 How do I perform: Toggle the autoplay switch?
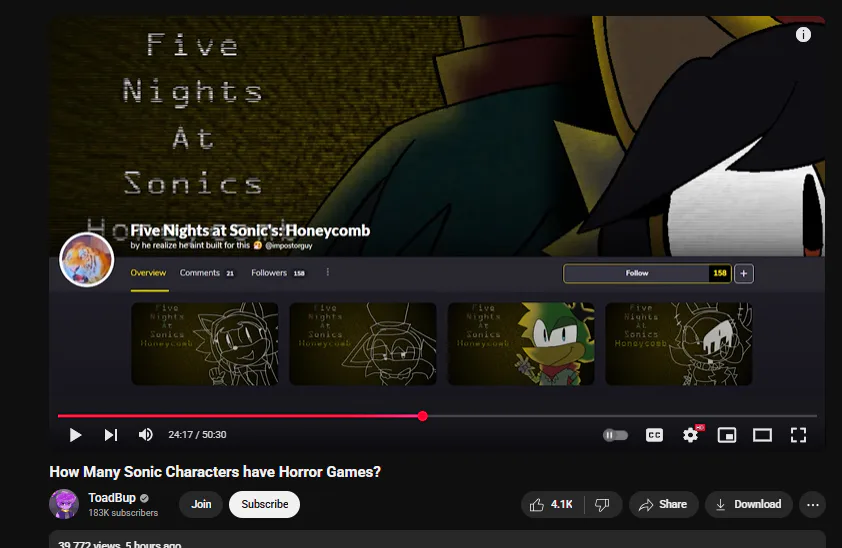tap(615, 435)
